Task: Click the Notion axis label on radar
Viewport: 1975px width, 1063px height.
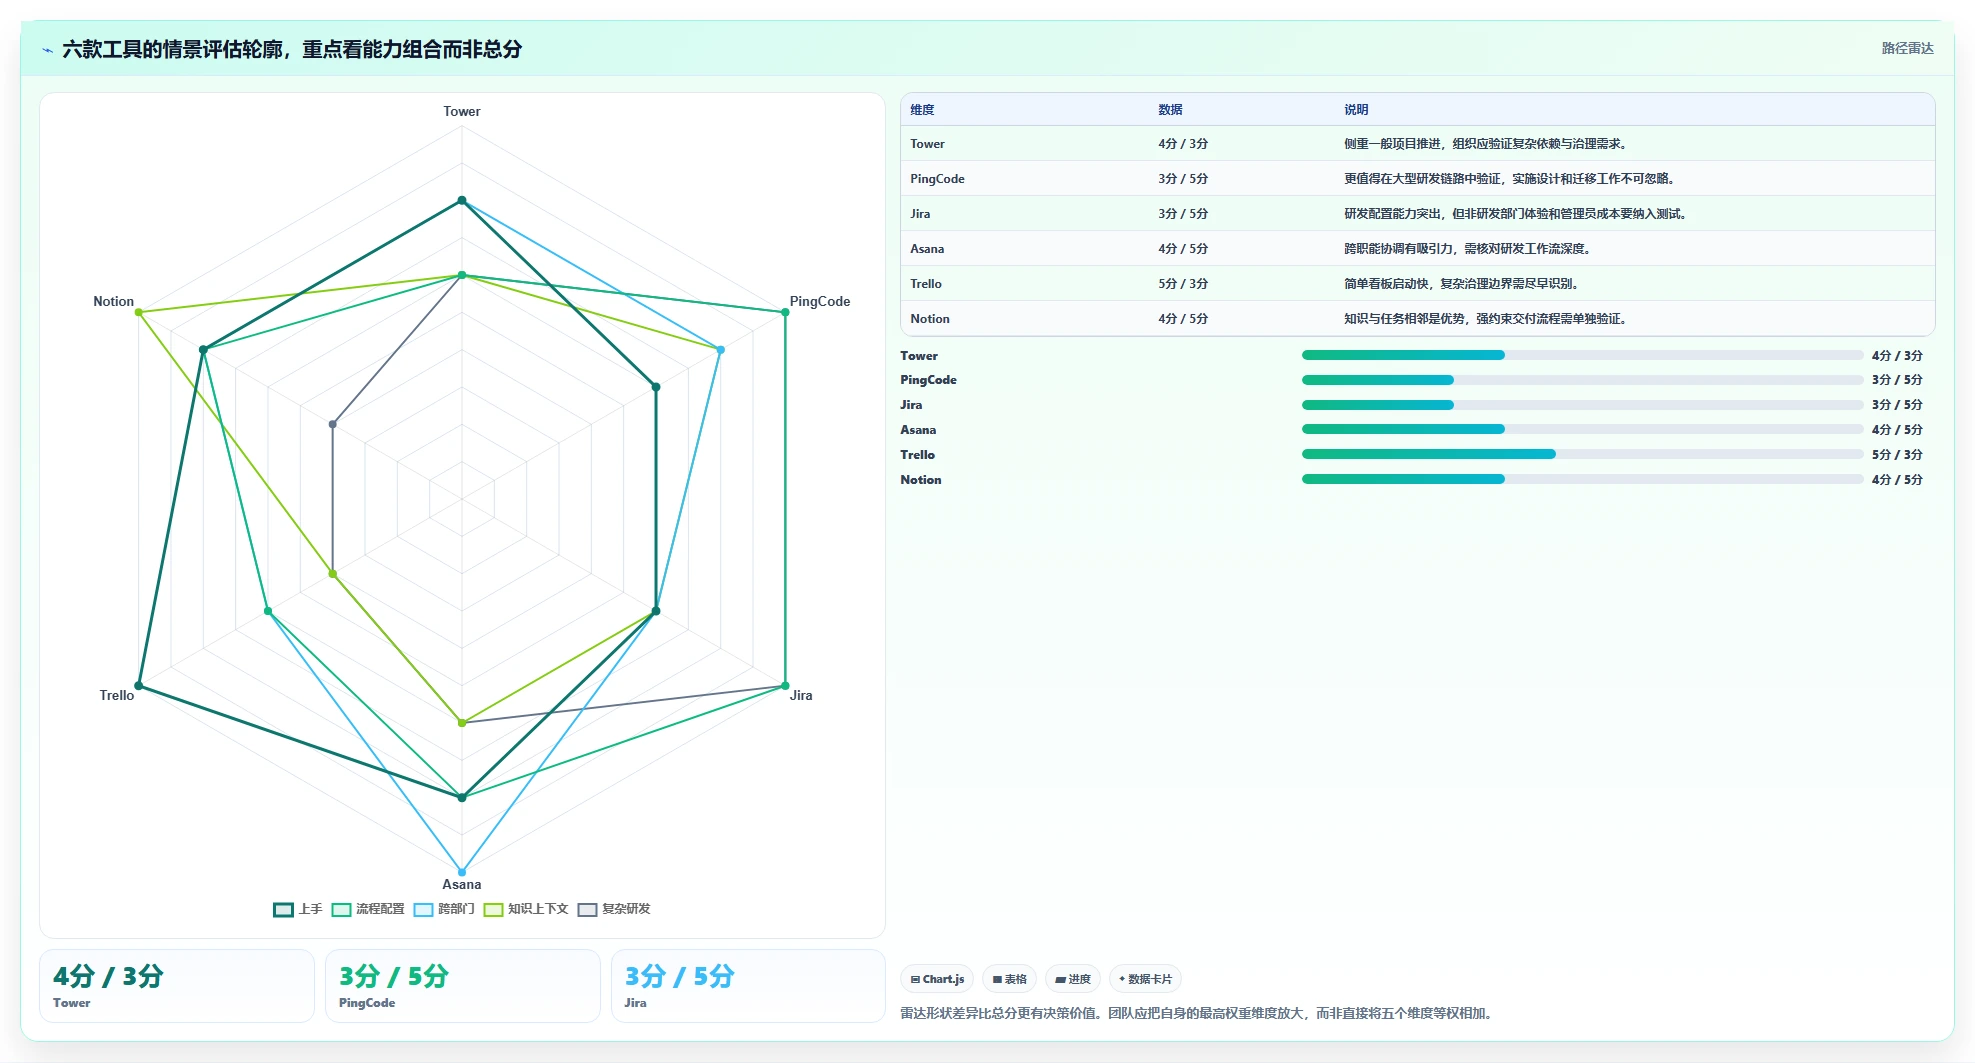Action: 113,301
